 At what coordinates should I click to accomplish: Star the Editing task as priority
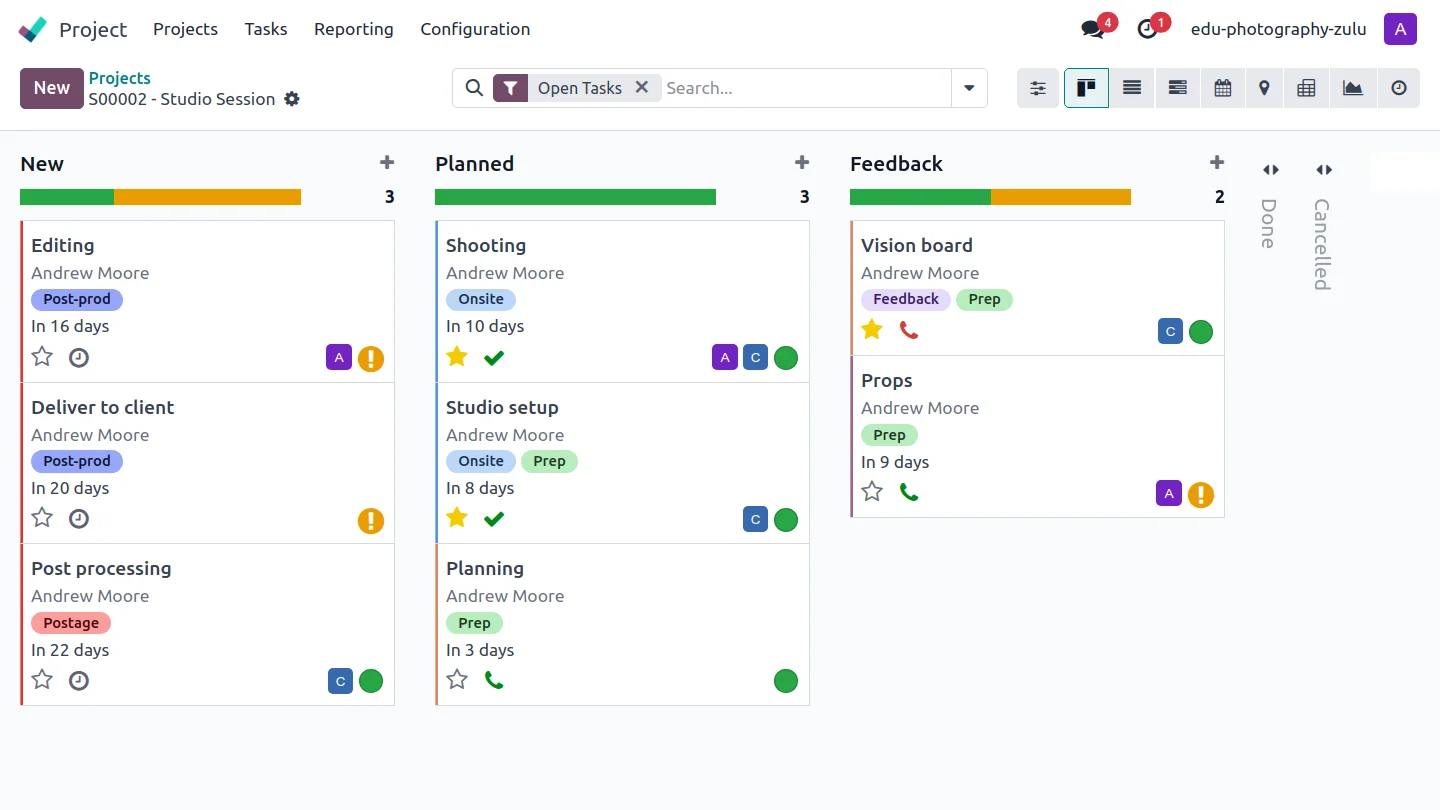click(42, 356)
